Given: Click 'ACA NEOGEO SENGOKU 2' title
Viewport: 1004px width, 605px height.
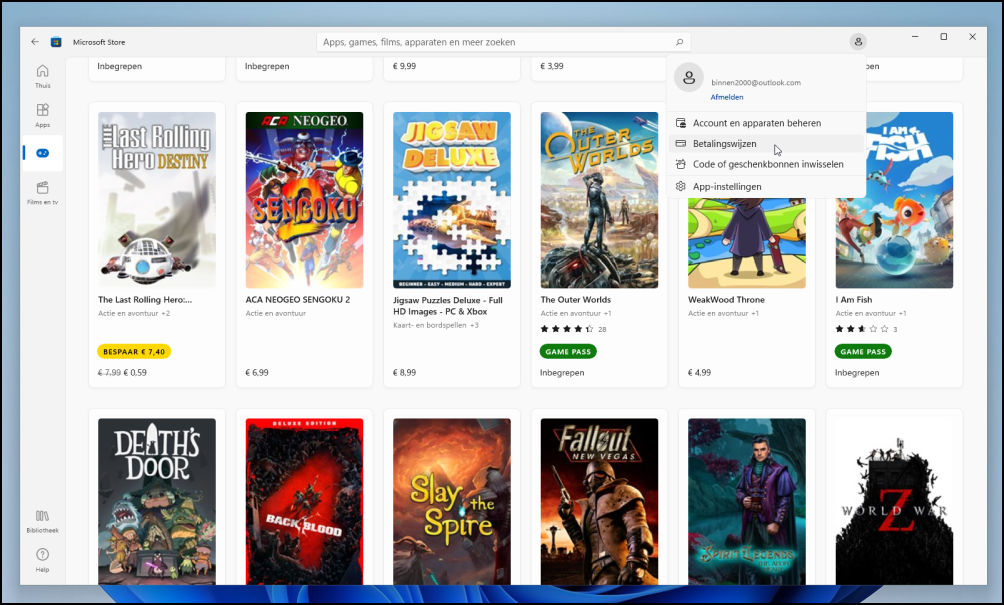Looking at the screenshot, I should coord(298,300).
